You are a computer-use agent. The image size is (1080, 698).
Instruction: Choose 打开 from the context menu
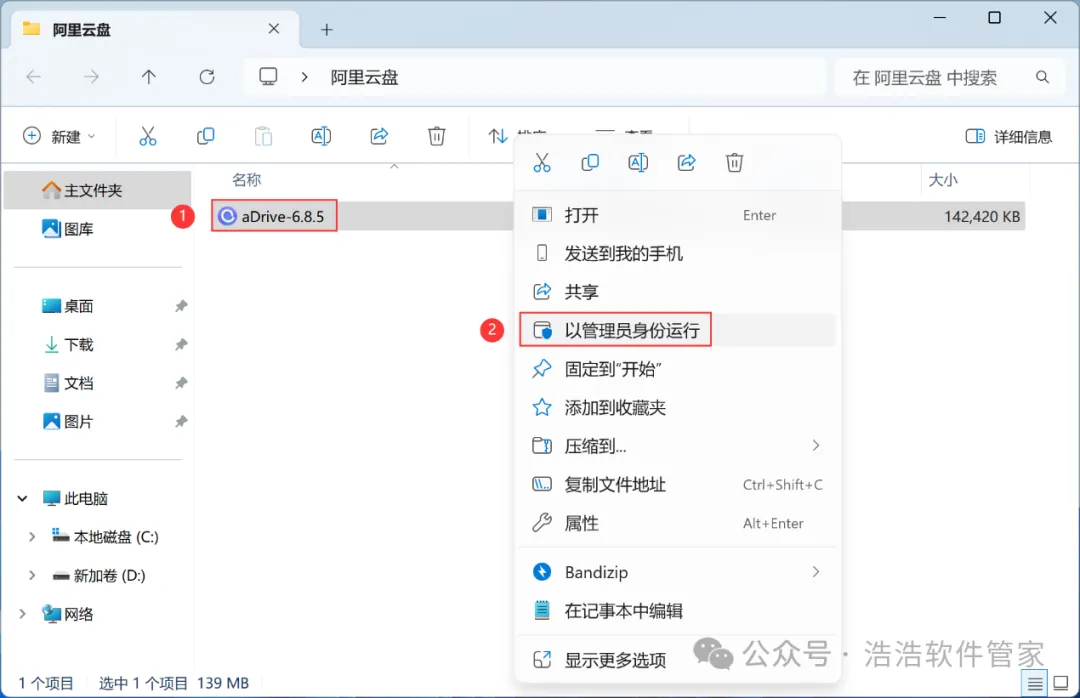[x=678, y=215]
